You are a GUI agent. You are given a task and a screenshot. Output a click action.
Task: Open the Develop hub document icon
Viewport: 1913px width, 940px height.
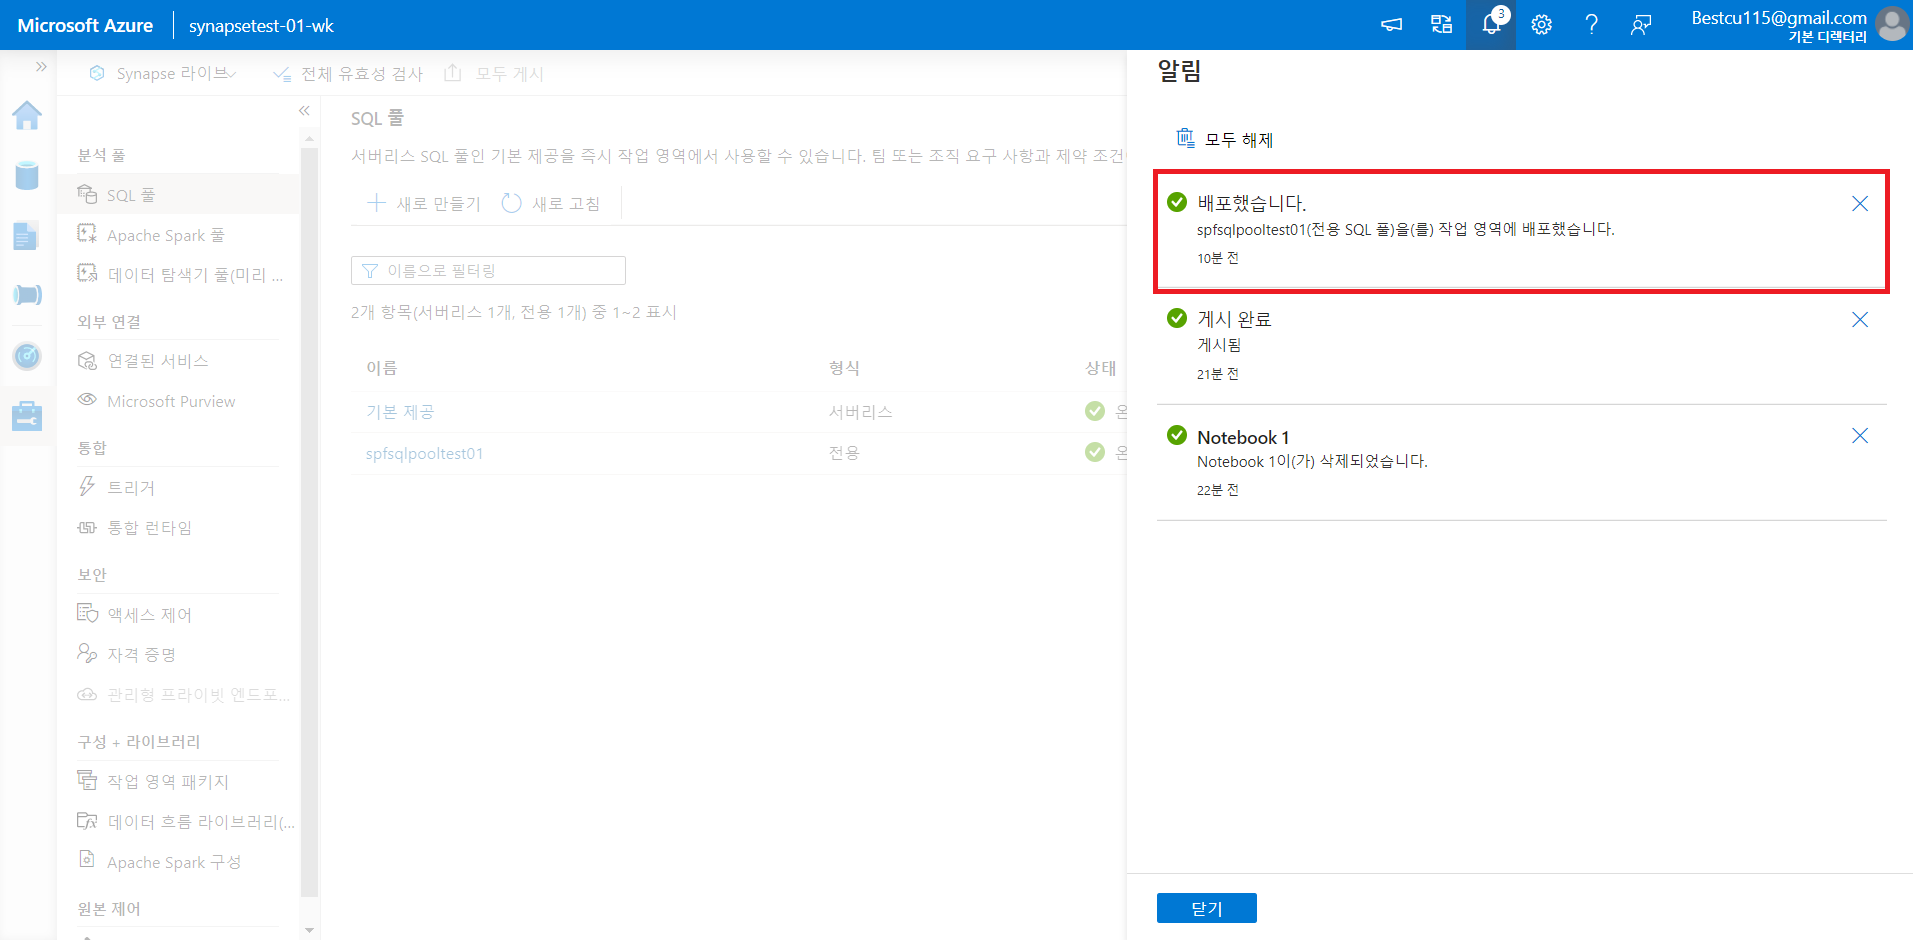pyautogui.click(x=27, y=235)
